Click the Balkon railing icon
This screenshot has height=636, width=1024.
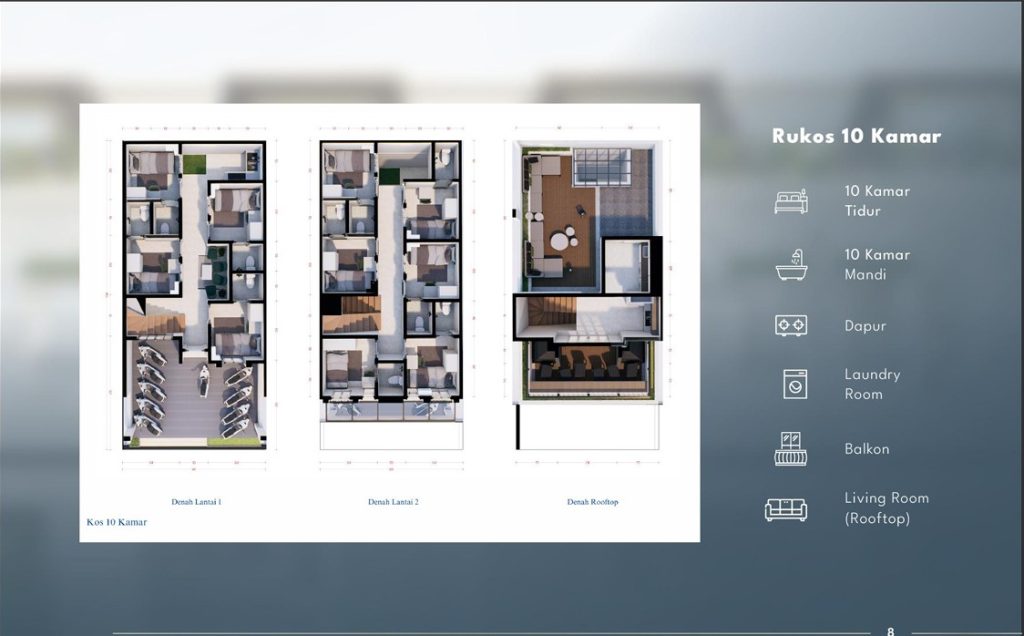[790, 449]
